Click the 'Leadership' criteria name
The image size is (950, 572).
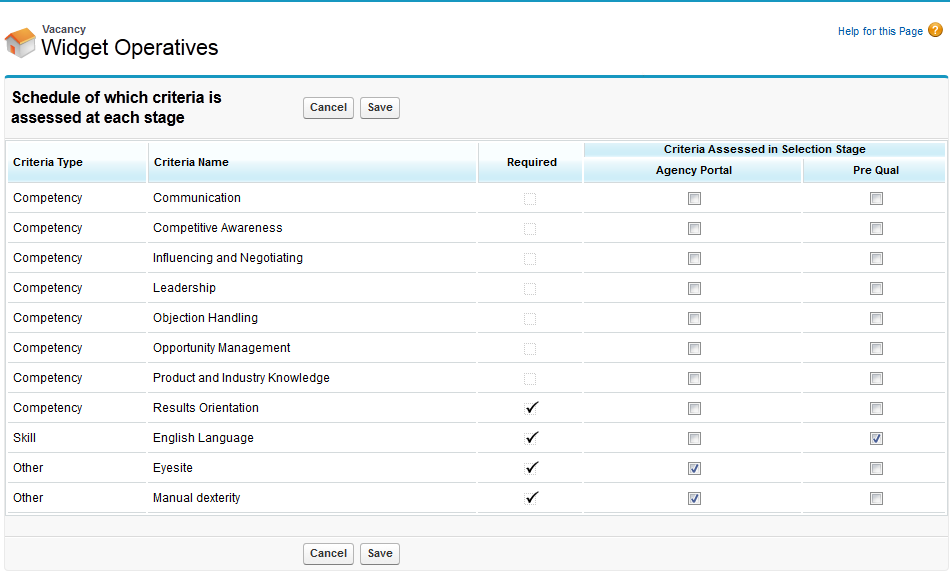(184, 288)
